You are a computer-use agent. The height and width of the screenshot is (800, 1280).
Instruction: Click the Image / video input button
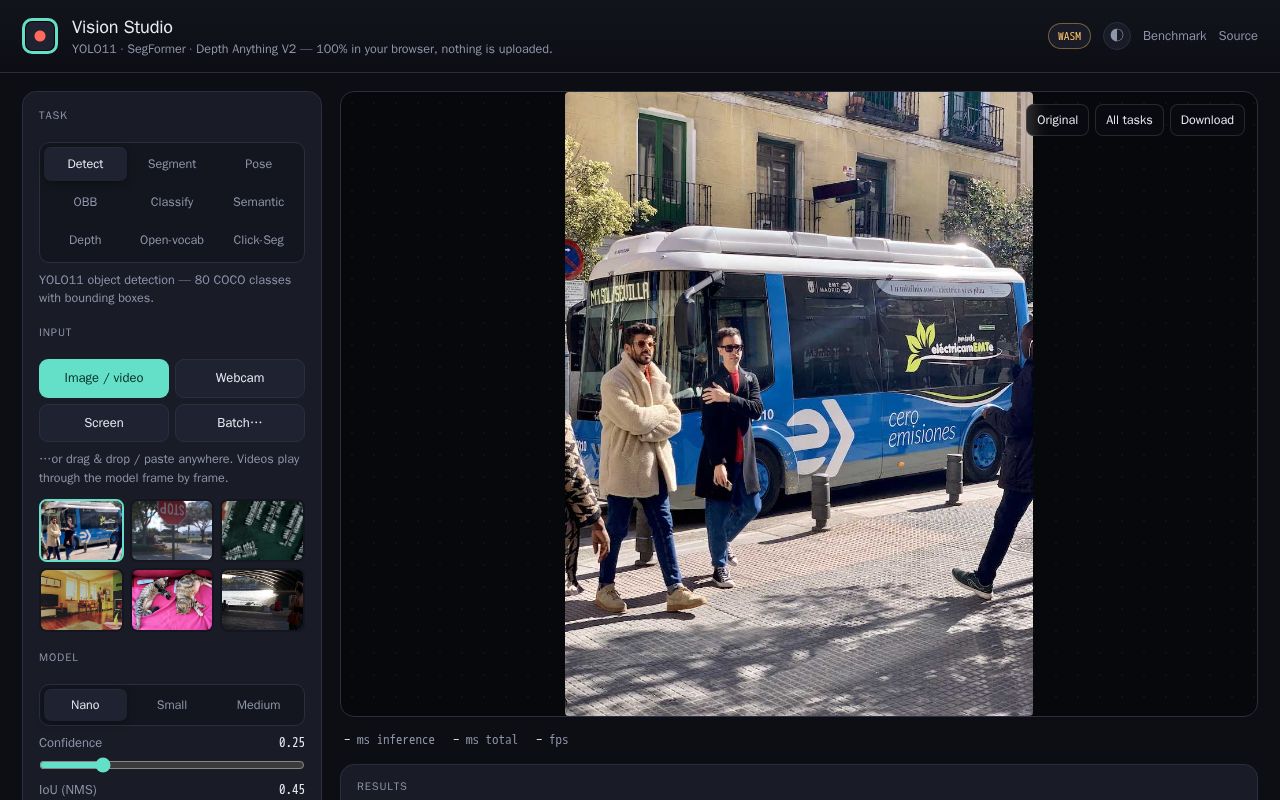coord(104,378)
